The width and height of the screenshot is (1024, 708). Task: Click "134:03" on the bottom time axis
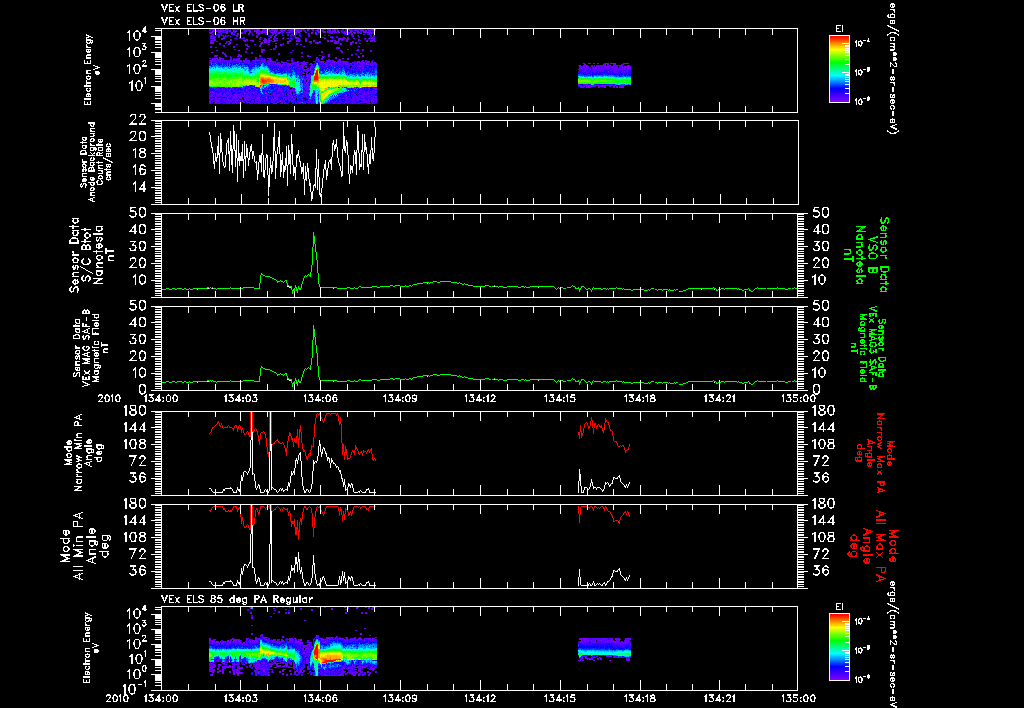(240, 698)
